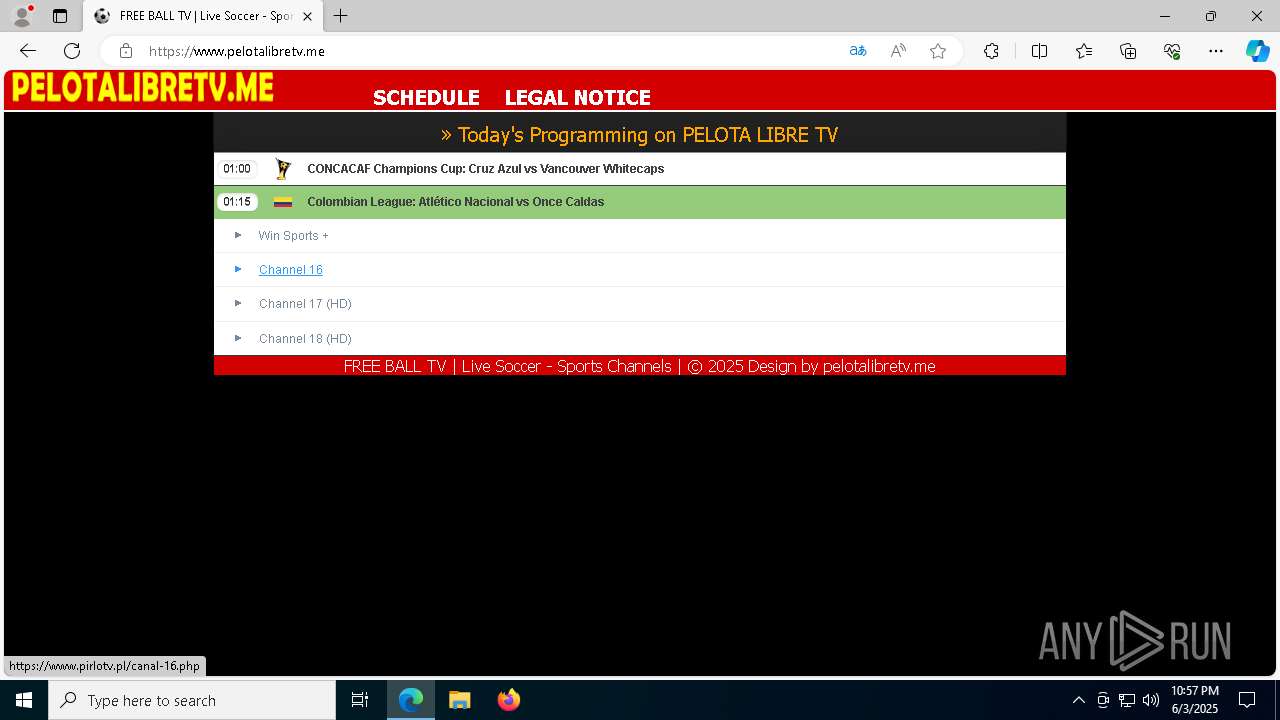Toggle split screen view icon
The image size is (1280, 720).
[x=1039, y=51]
